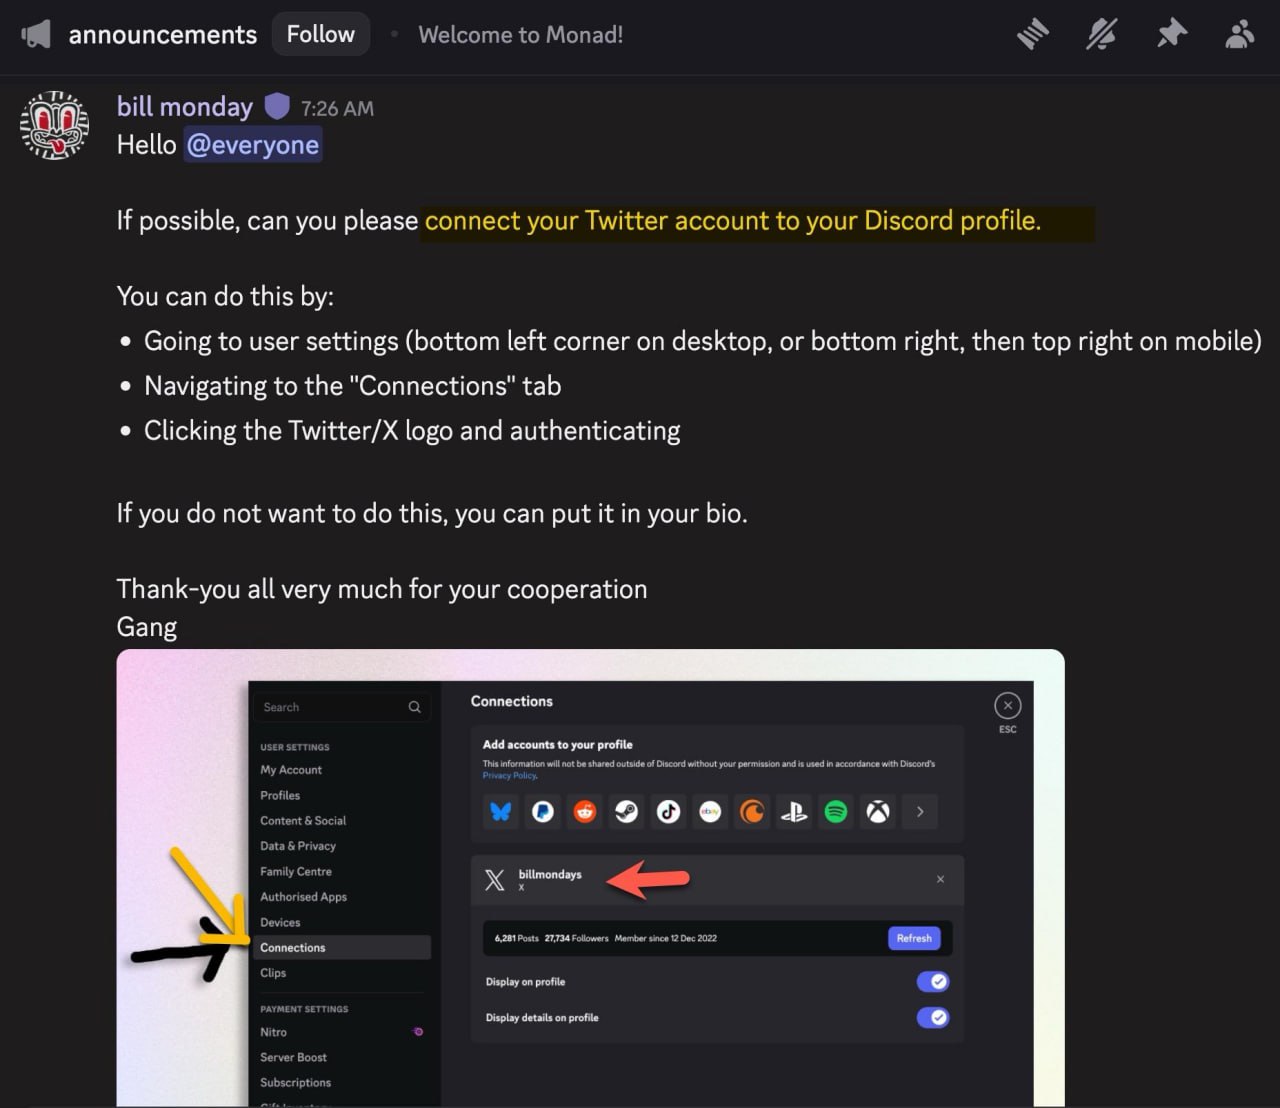Viewport: 1280px width, 1108px height.
Task: Click the 7:26 AM message timestamp
Action: (x=337, y=109)
